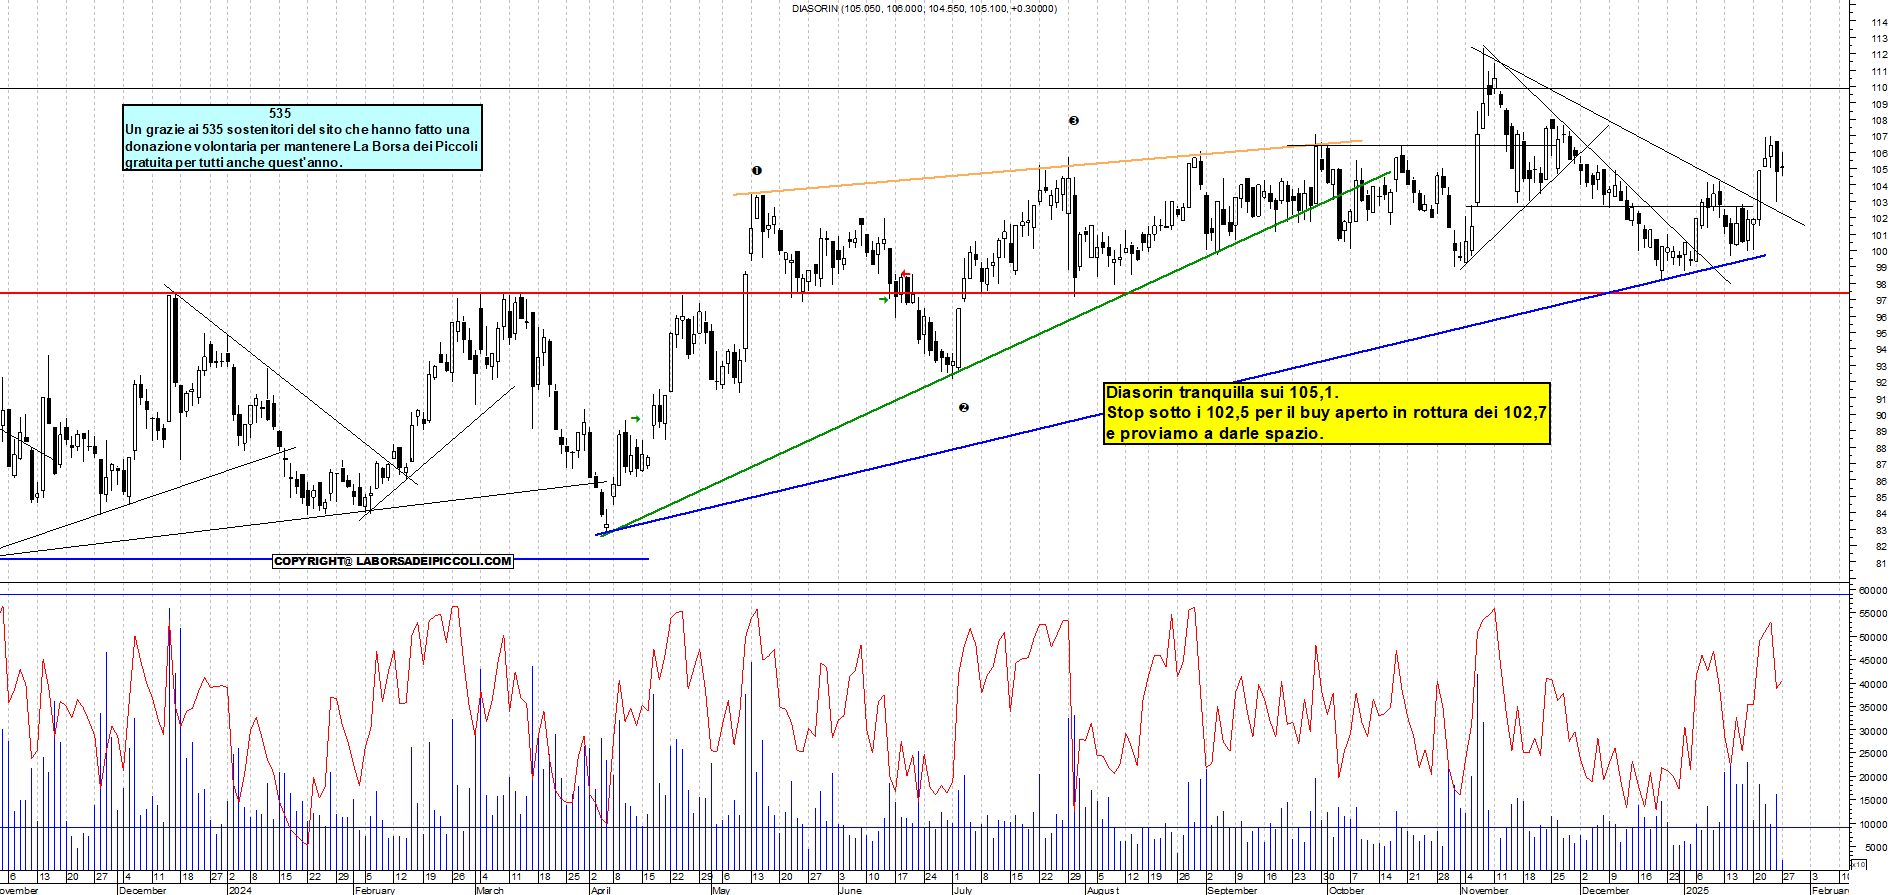Click the 'June' month label
Viewport: 1890px width, 895px height.
850,889
